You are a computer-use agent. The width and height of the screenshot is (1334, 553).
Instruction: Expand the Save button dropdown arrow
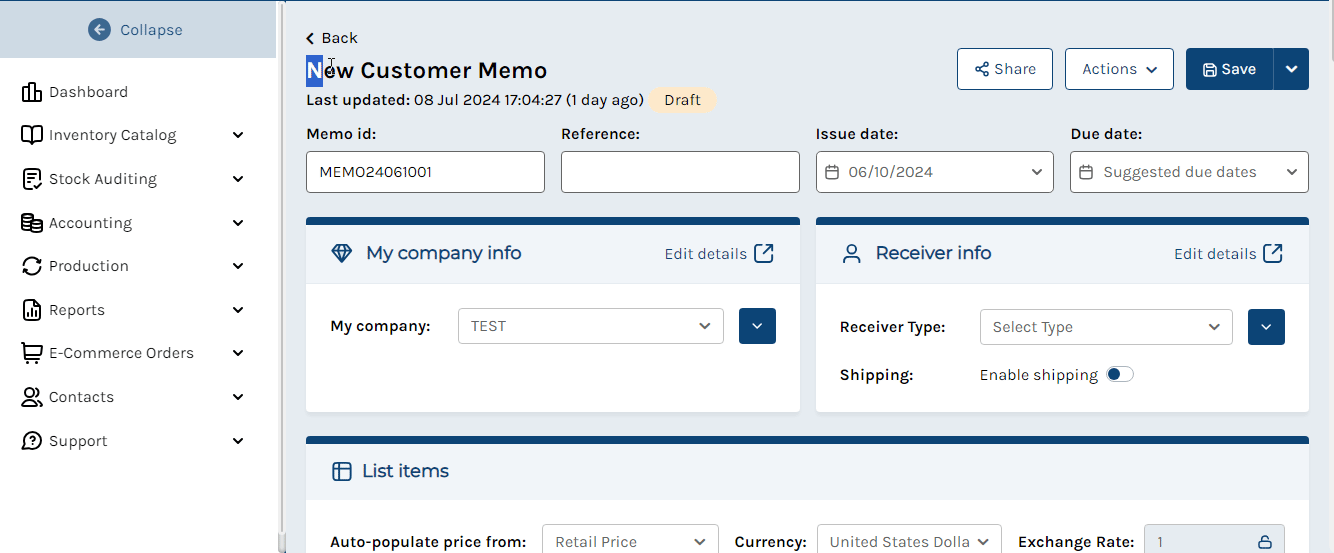[x=1291, y=69]
